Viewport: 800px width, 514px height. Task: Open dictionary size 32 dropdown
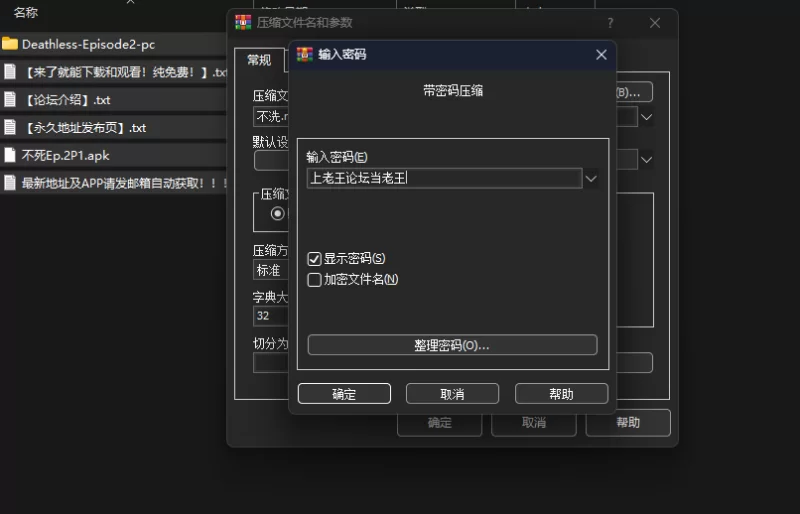[271, 316]
